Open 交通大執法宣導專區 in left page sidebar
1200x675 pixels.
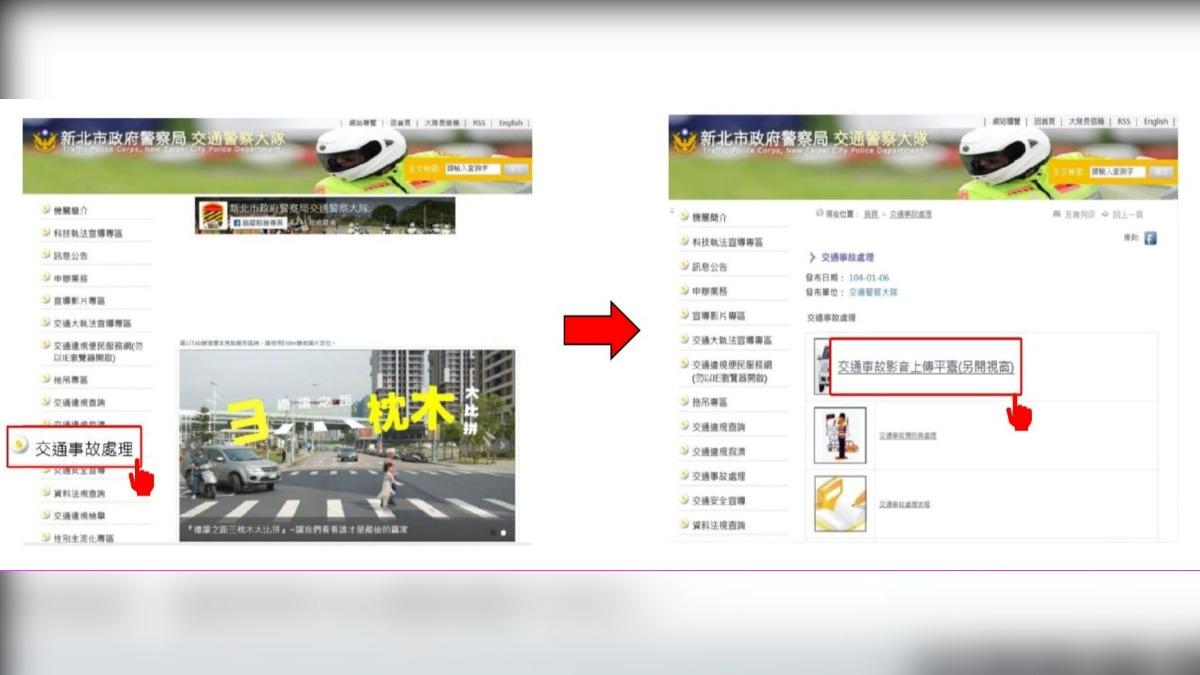tap(92, 323)
